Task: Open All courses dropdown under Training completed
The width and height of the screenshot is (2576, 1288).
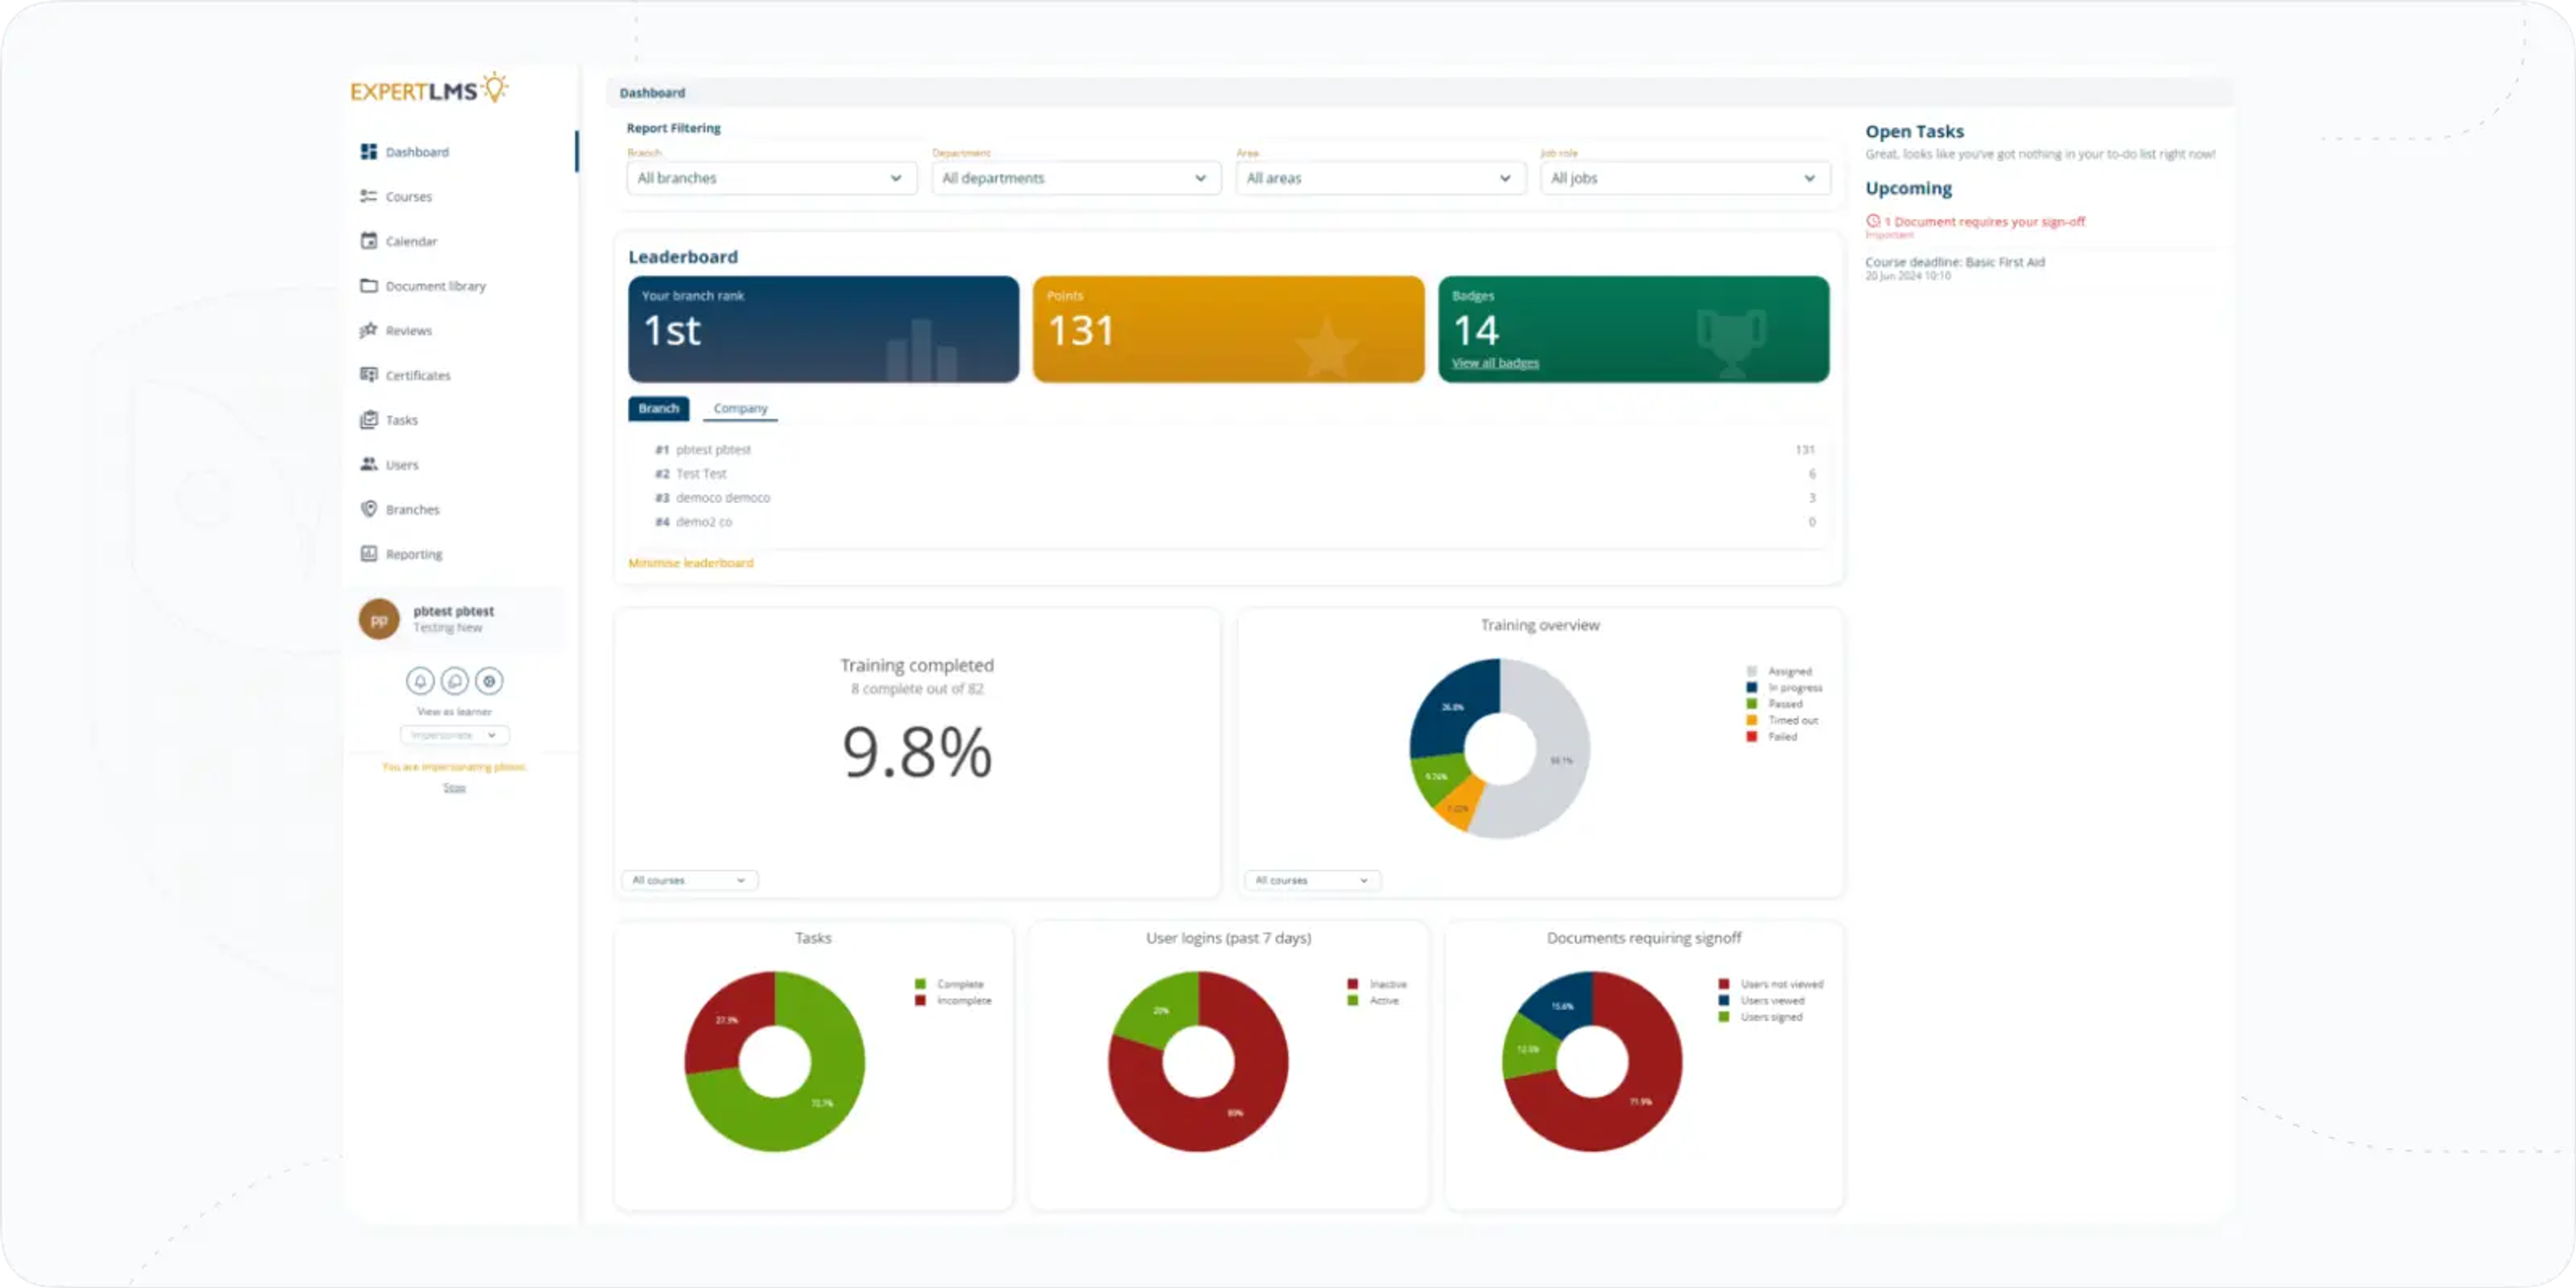Action: coord(689,880)
